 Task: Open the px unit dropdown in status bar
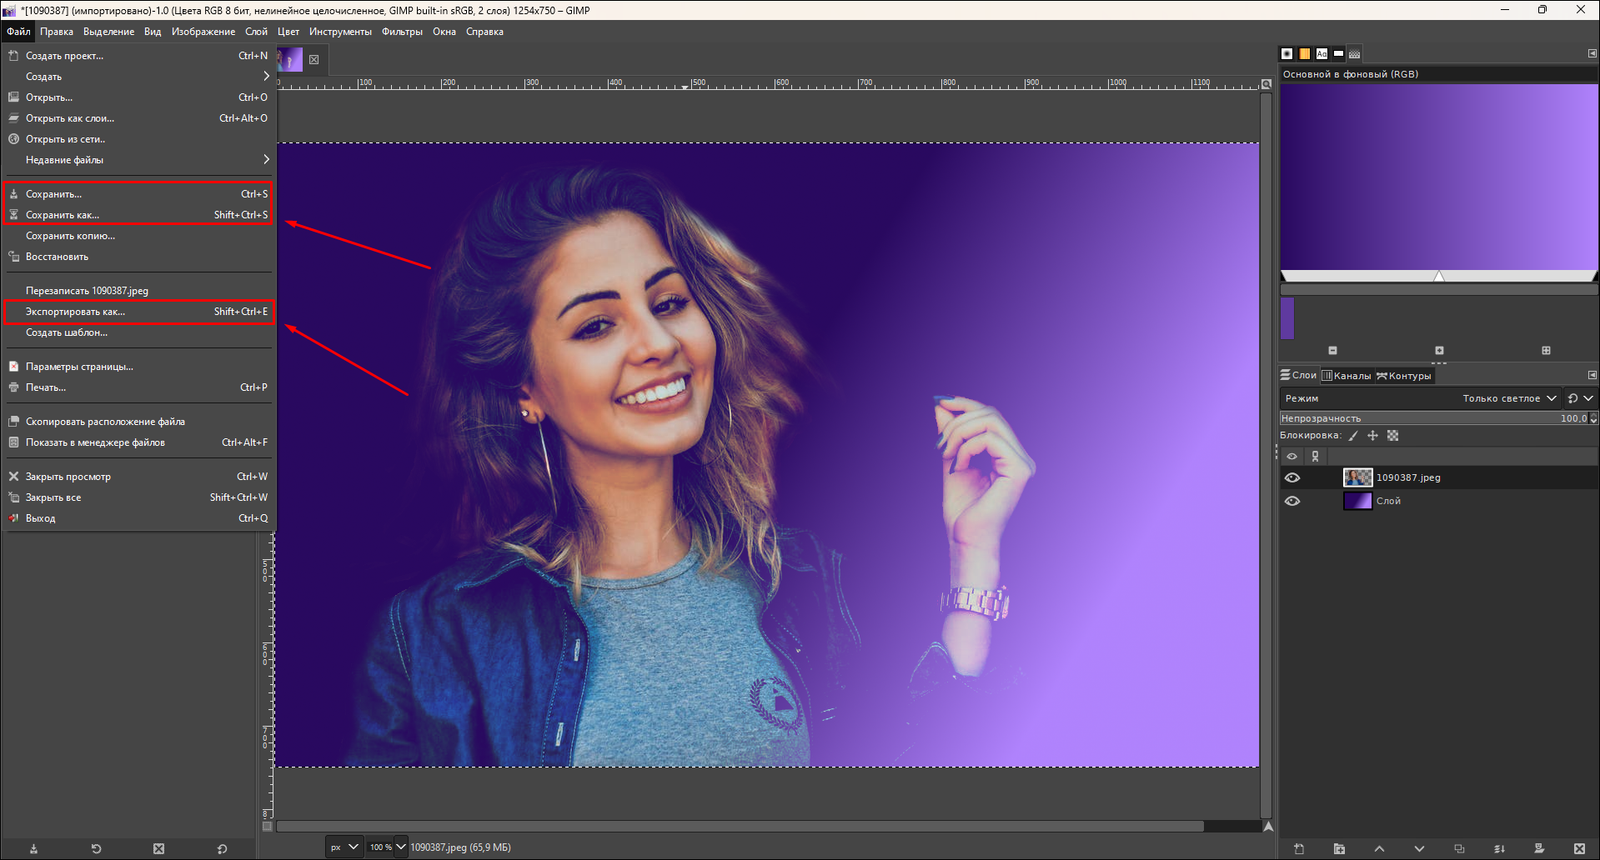(343, 847)
